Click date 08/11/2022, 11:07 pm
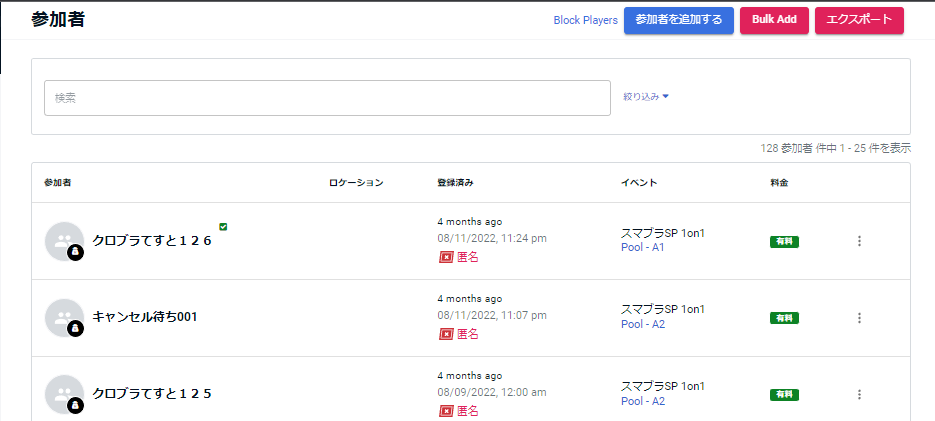 (492, 315)
